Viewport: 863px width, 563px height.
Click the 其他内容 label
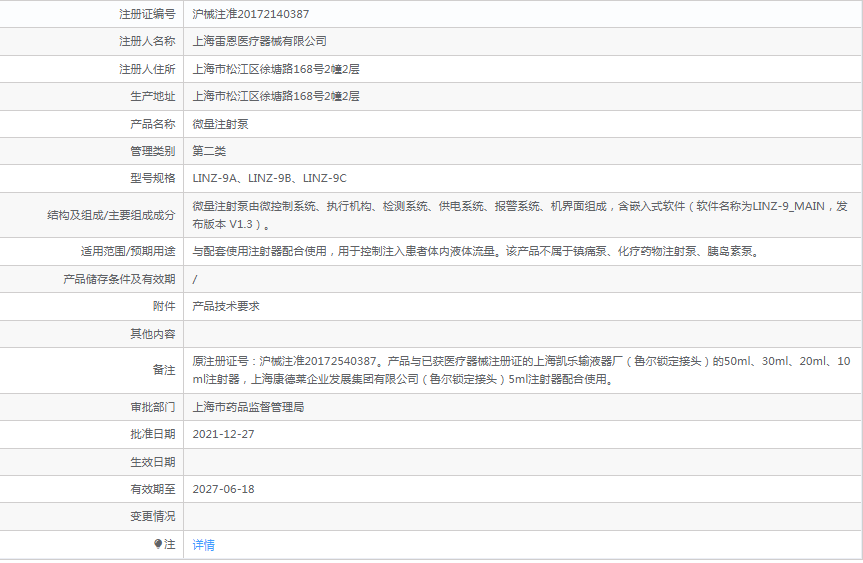click(x=152, y=334)
